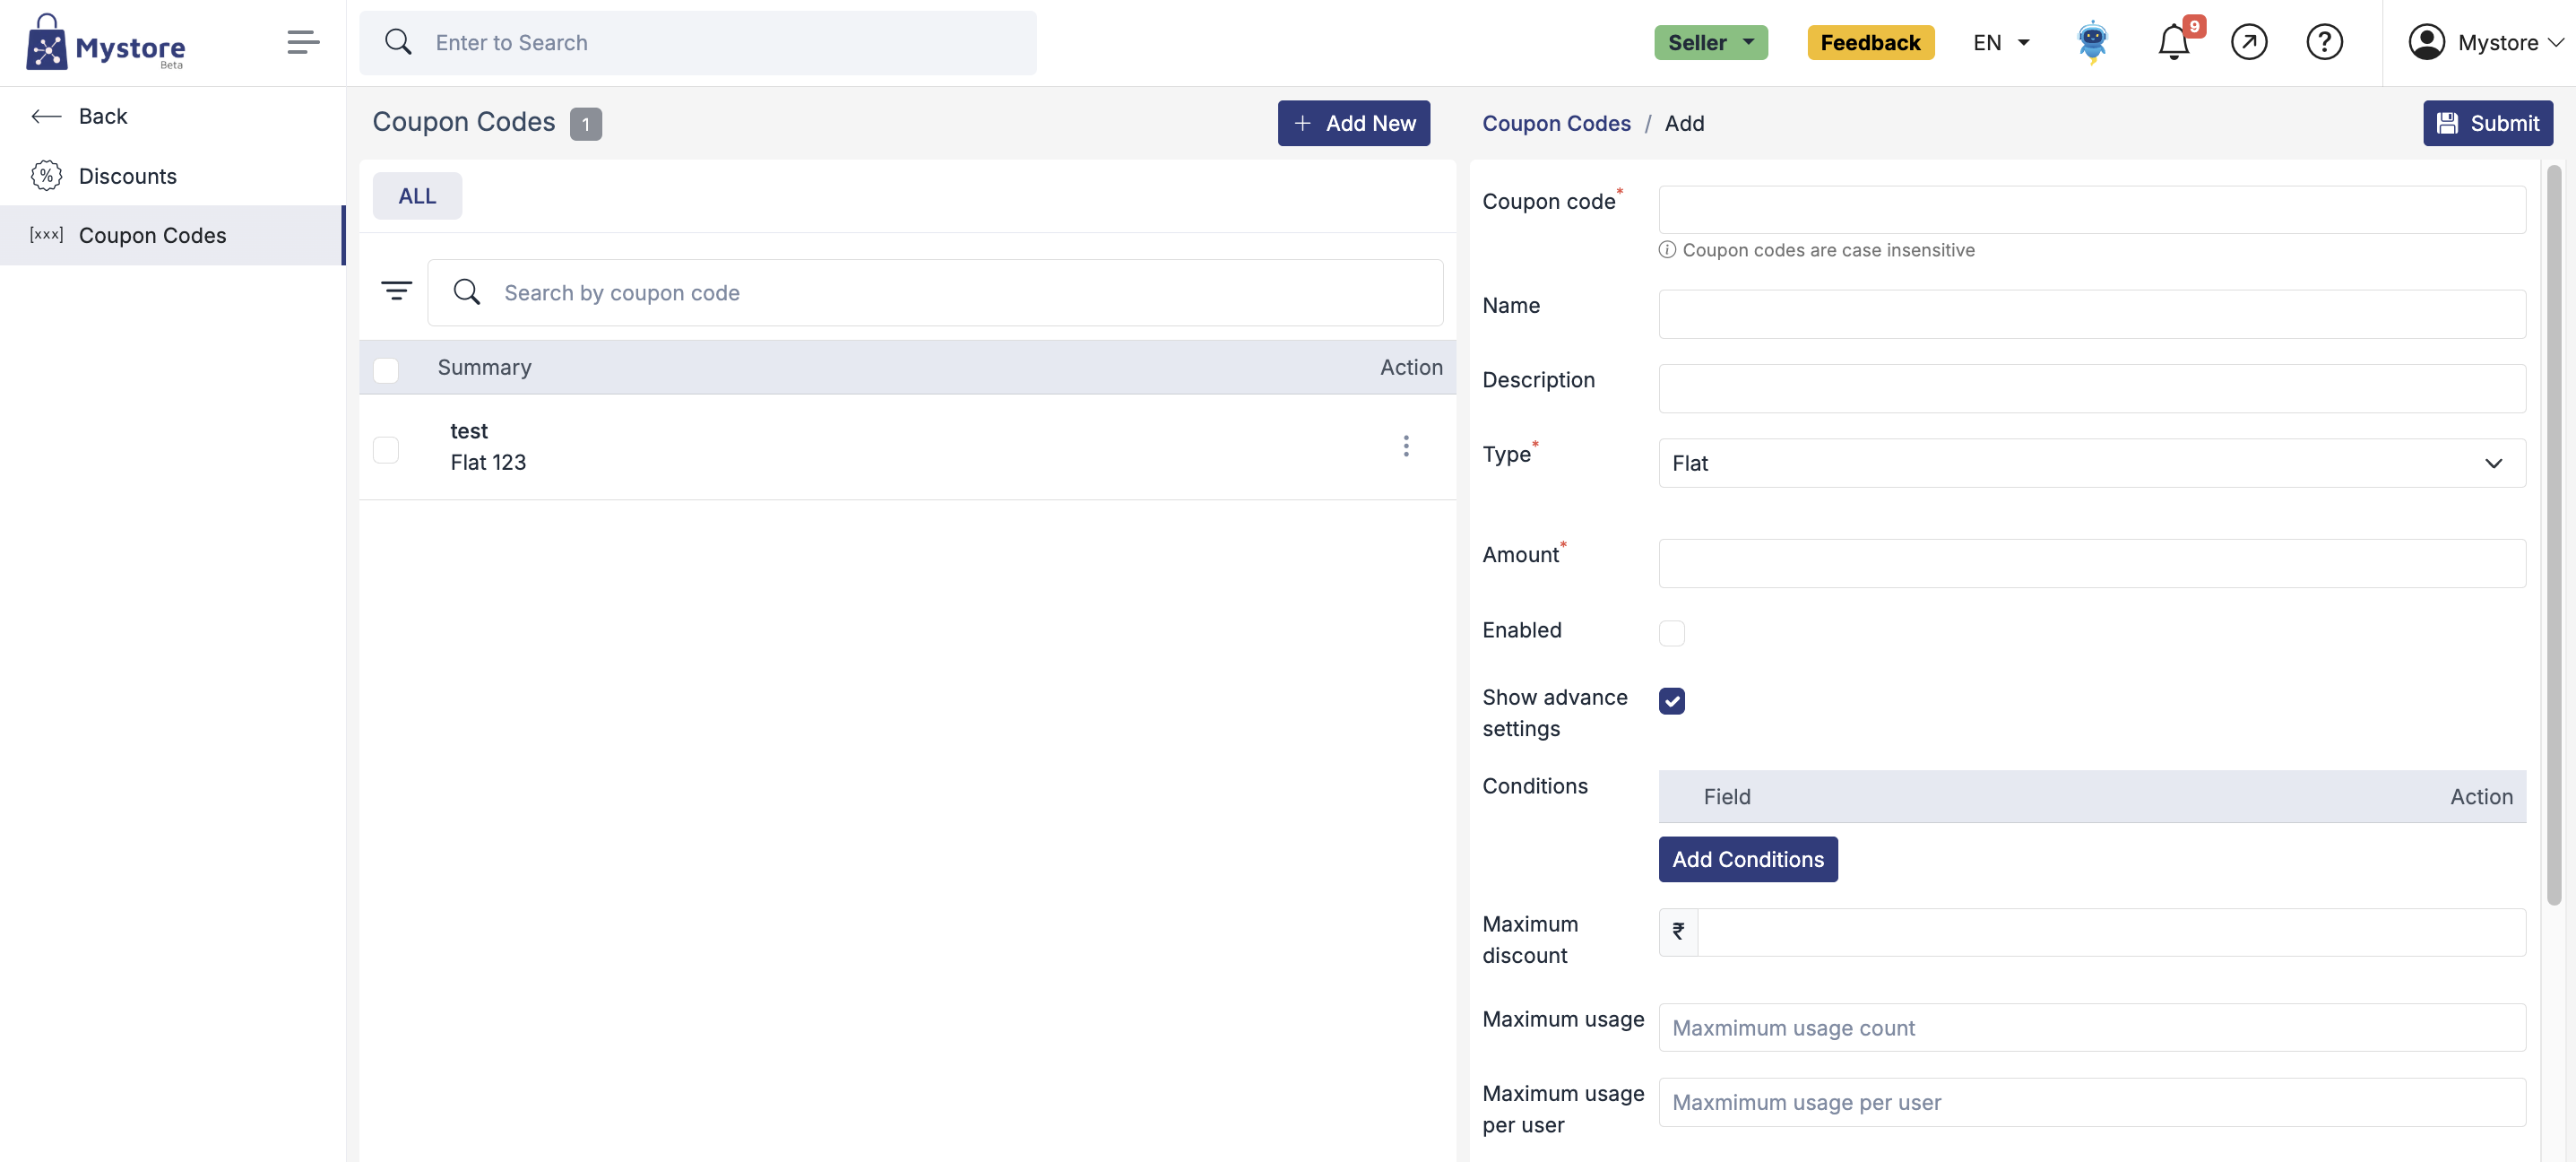This screenshot has width=2576, height=1162.
Task: Open the Type dropdown showing Flat
Action: pos(2091,463)
